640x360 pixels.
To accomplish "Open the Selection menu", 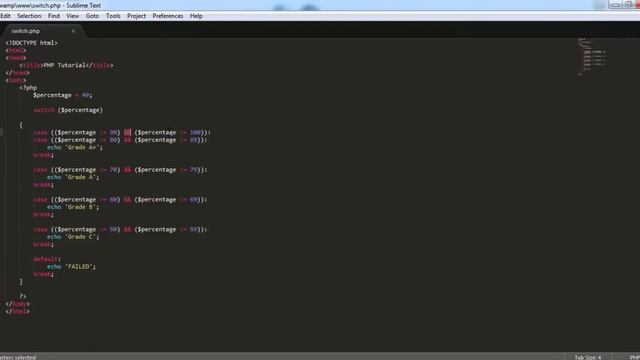I will click(29, 16).
